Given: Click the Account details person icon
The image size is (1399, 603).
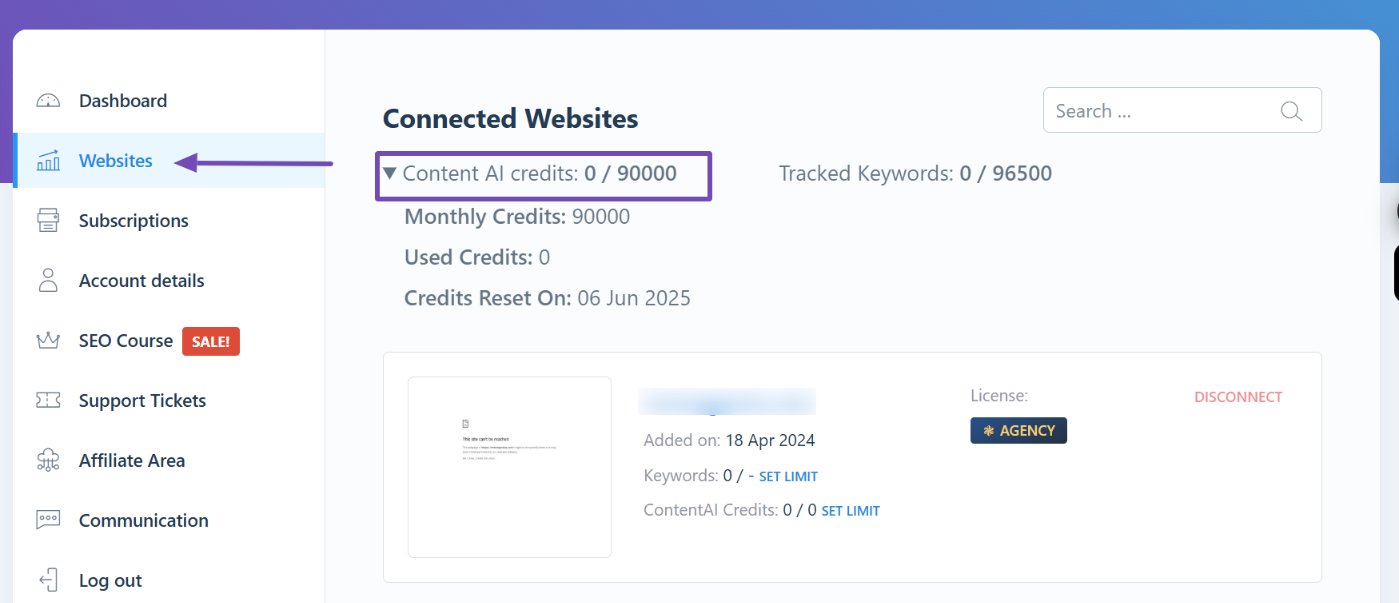Looking at the screenshot, I should click(48, 281).
